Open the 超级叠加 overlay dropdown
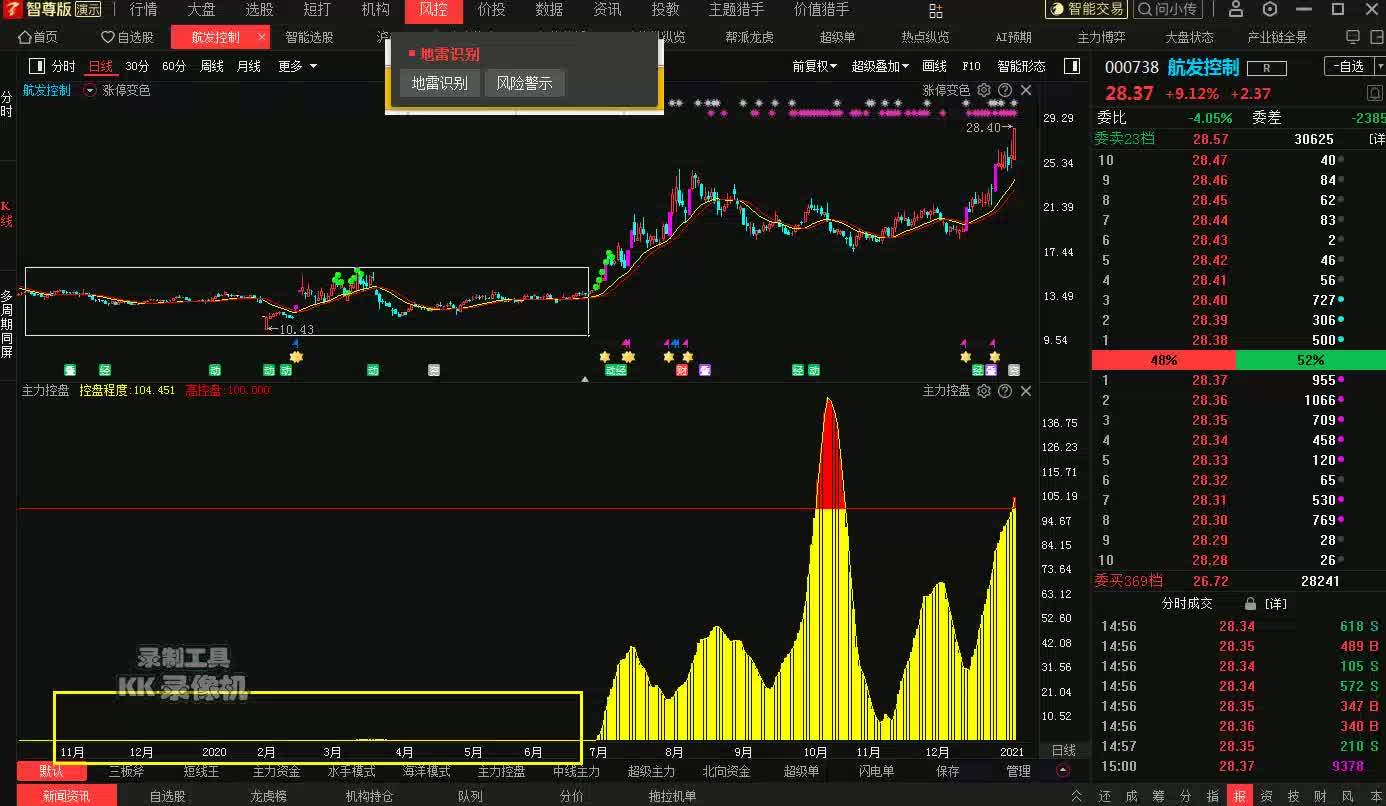The image size is (1386, 806). (880, 66)
